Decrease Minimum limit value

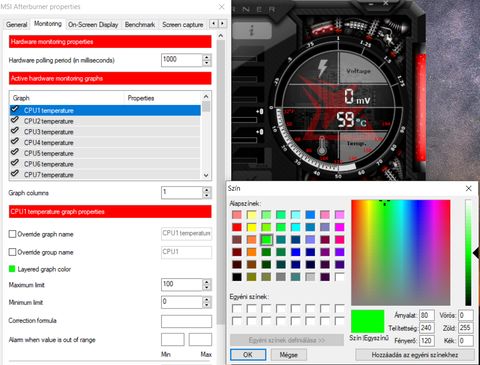pyautogui.click(x=207, y=305)
